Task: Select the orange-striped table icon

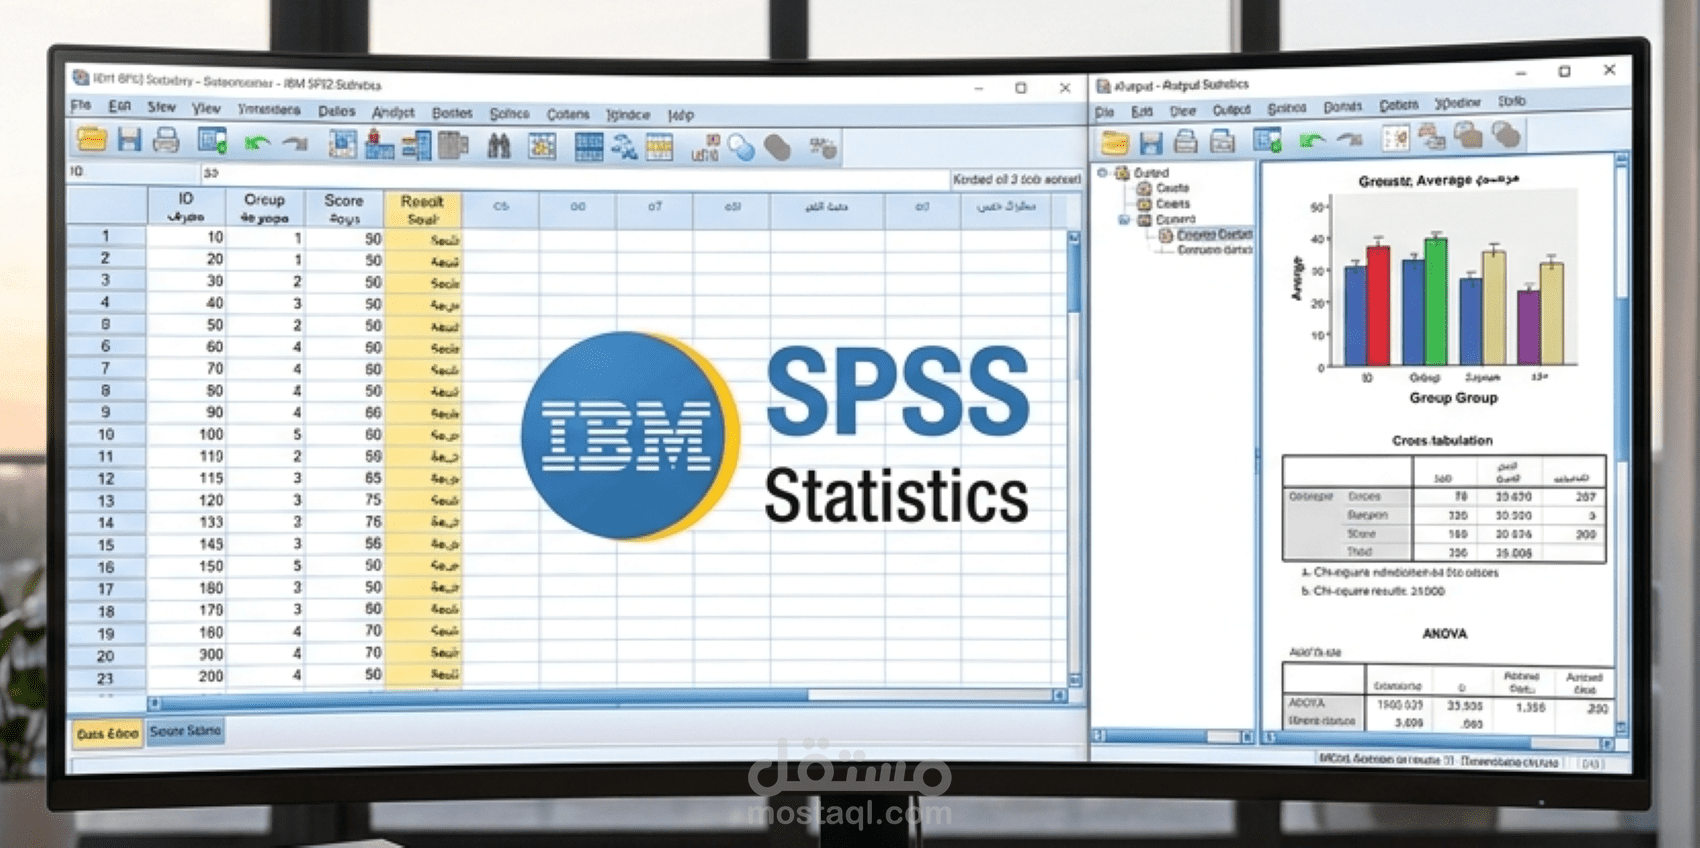Action: [659, 148]
